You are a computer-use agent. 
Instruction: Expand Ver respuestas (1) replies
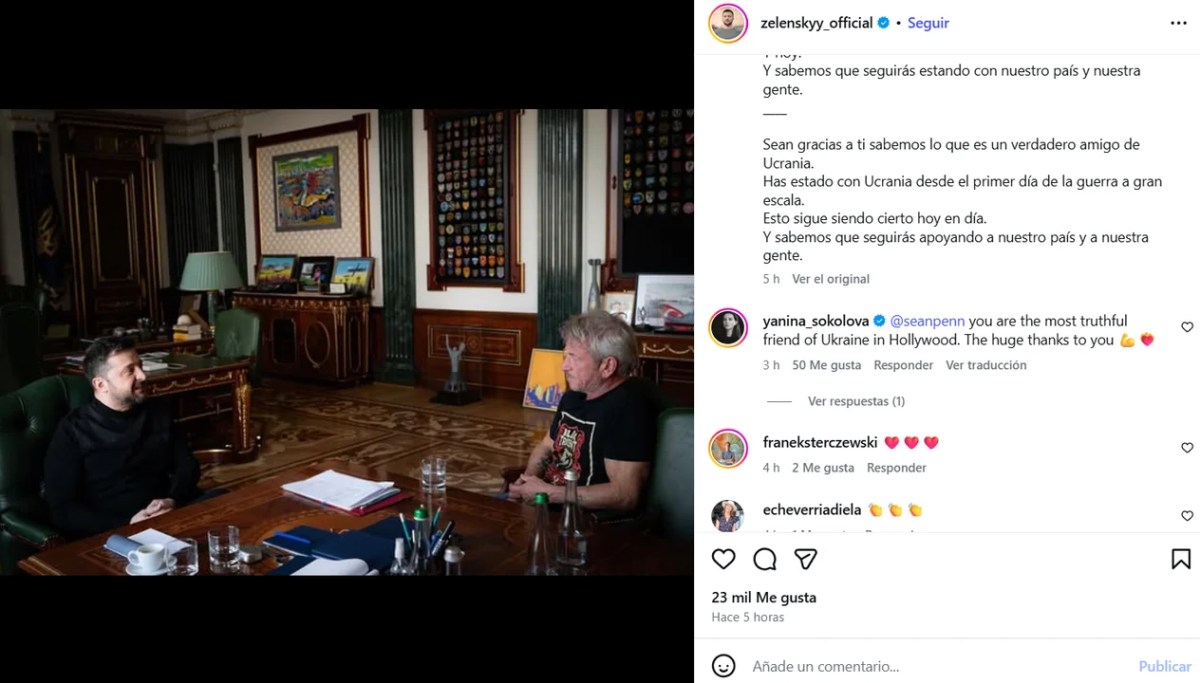[x=856, y=401]
